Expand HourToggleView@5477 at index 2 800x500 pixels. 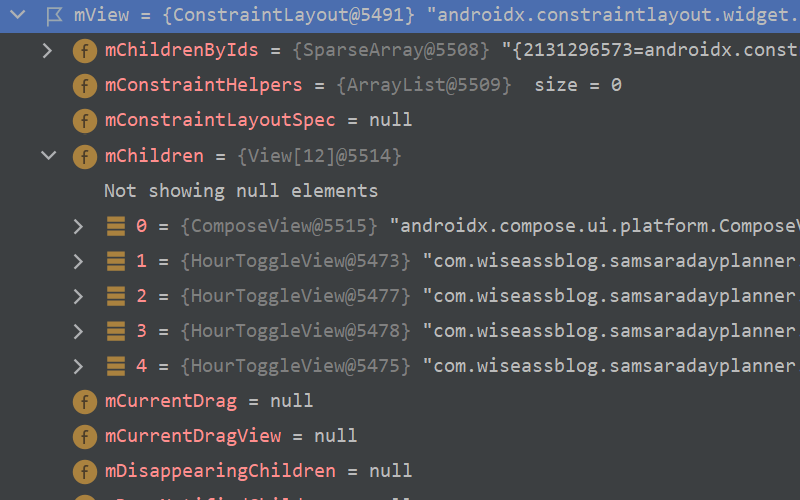point(78,296)
